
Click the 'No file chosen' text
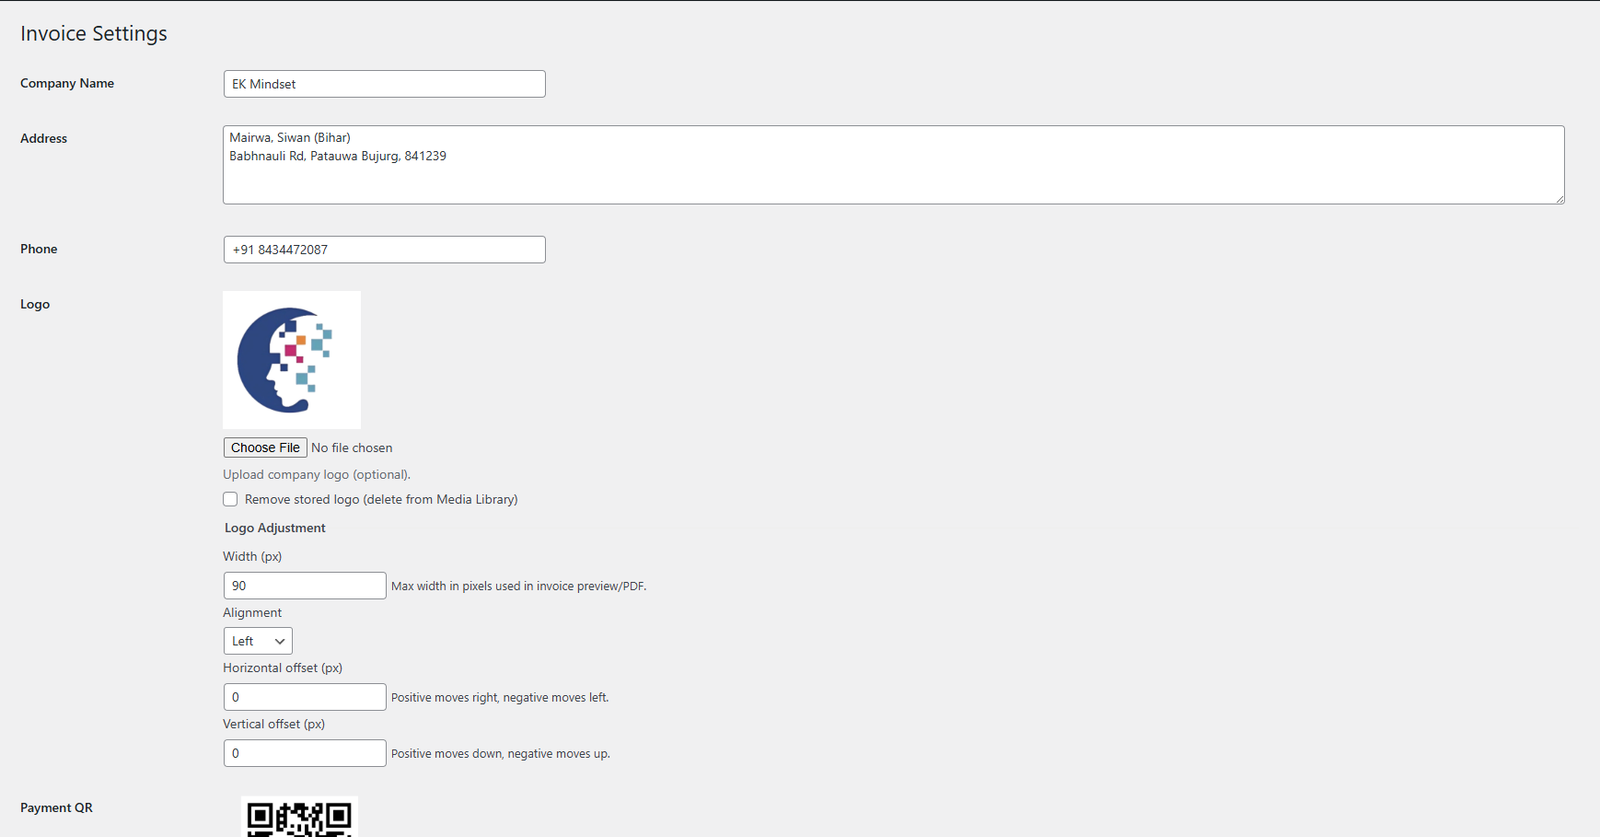tap(352, 448)
